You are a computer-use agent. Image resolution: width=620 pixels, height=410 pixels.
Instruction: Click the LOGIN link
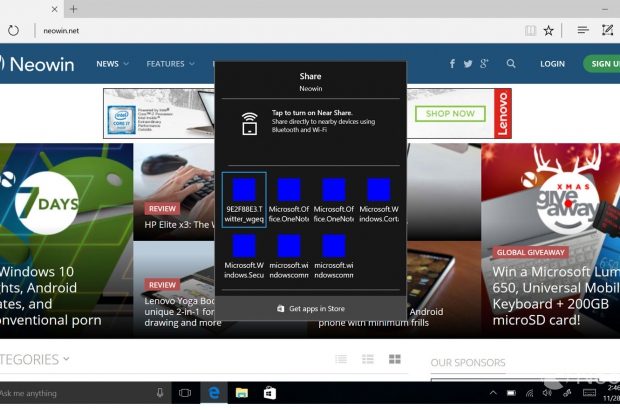coord(552,64)
